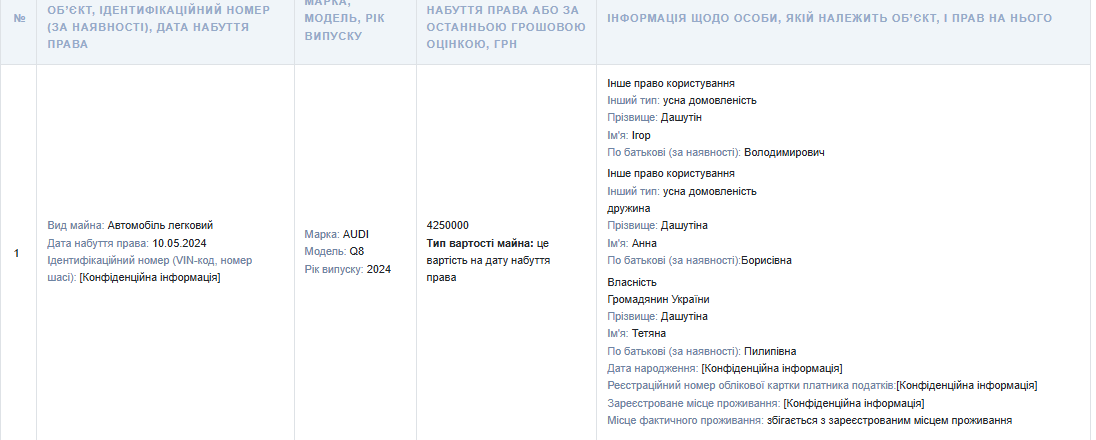1096x440 pixels.
Task: Click the model value Q8
Action: pos(357,251)
